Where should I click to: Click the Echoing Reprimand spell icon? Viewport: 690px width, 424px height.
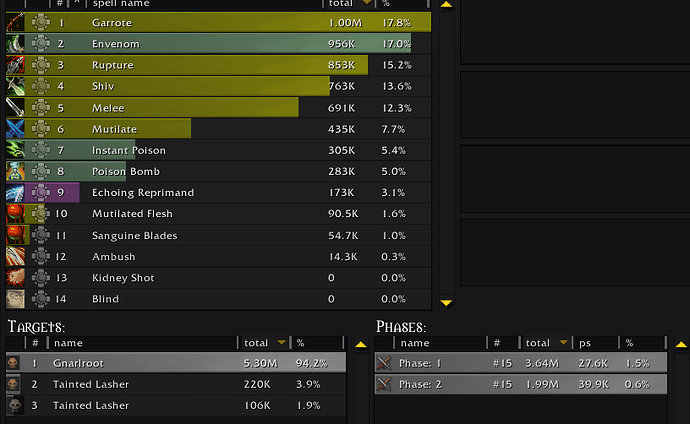pos(15,192)
